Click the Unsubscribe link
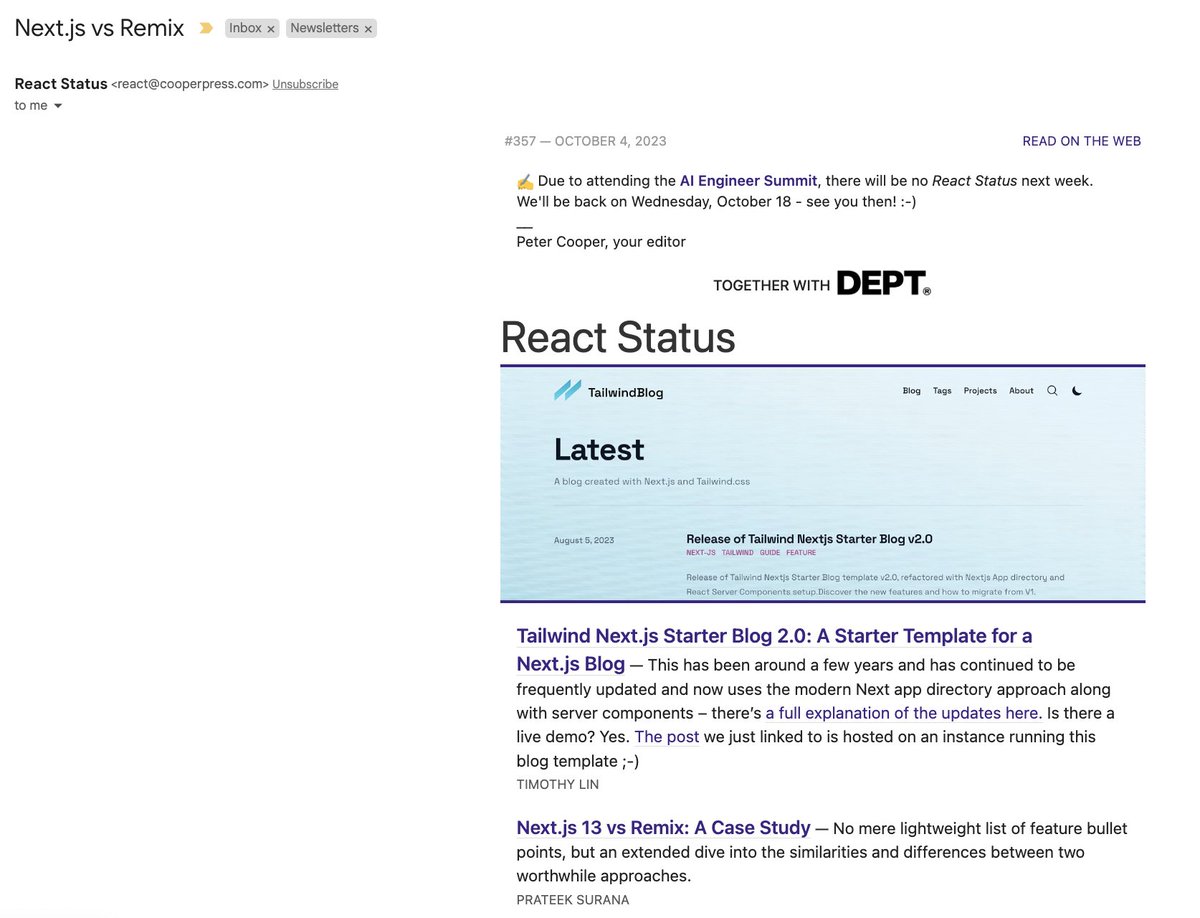 [x=305, y=85]
